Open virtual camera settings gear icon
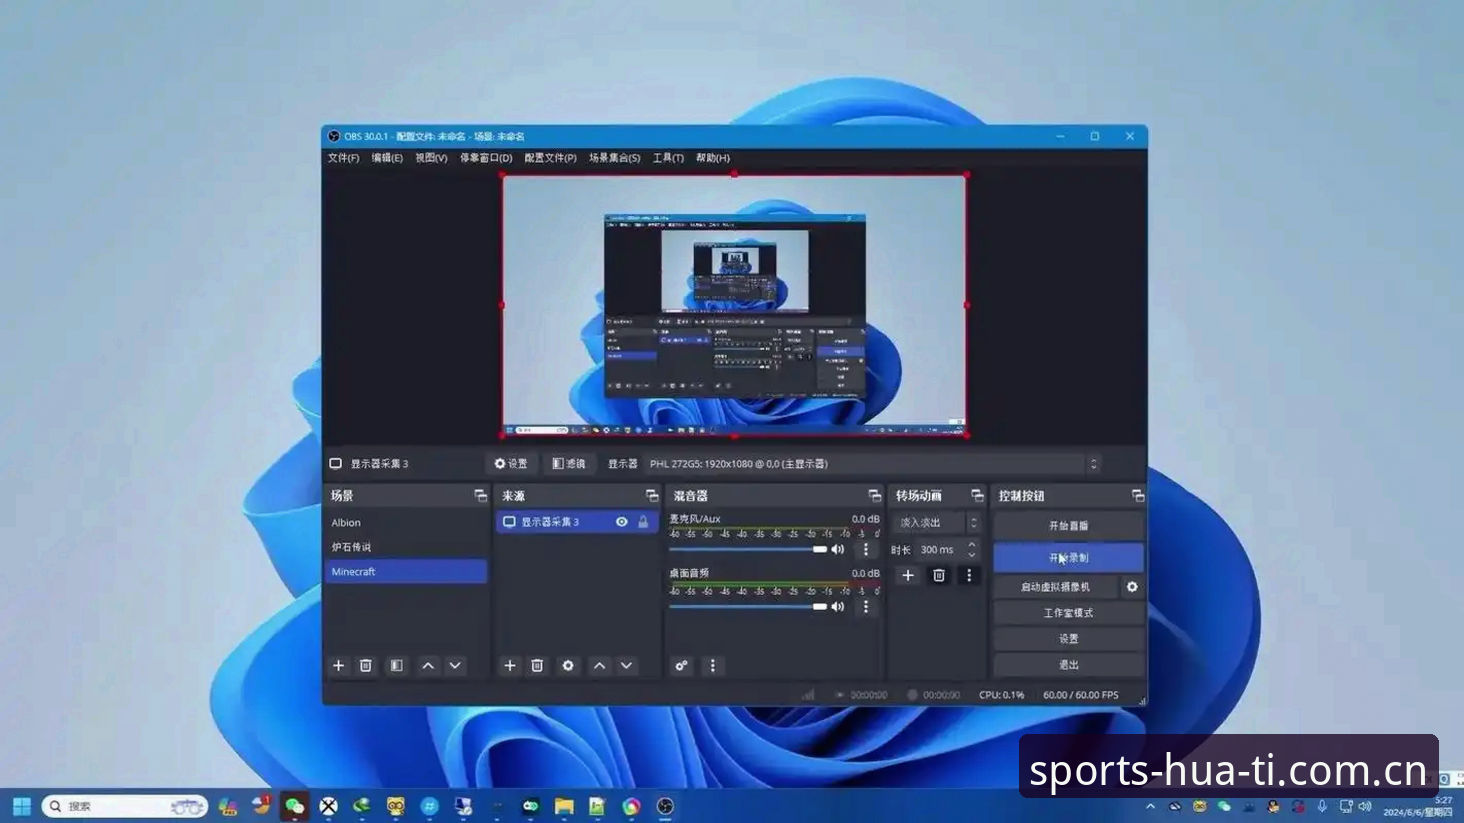This screenshot has height=823, width=1464. (x=1132, y=587)
